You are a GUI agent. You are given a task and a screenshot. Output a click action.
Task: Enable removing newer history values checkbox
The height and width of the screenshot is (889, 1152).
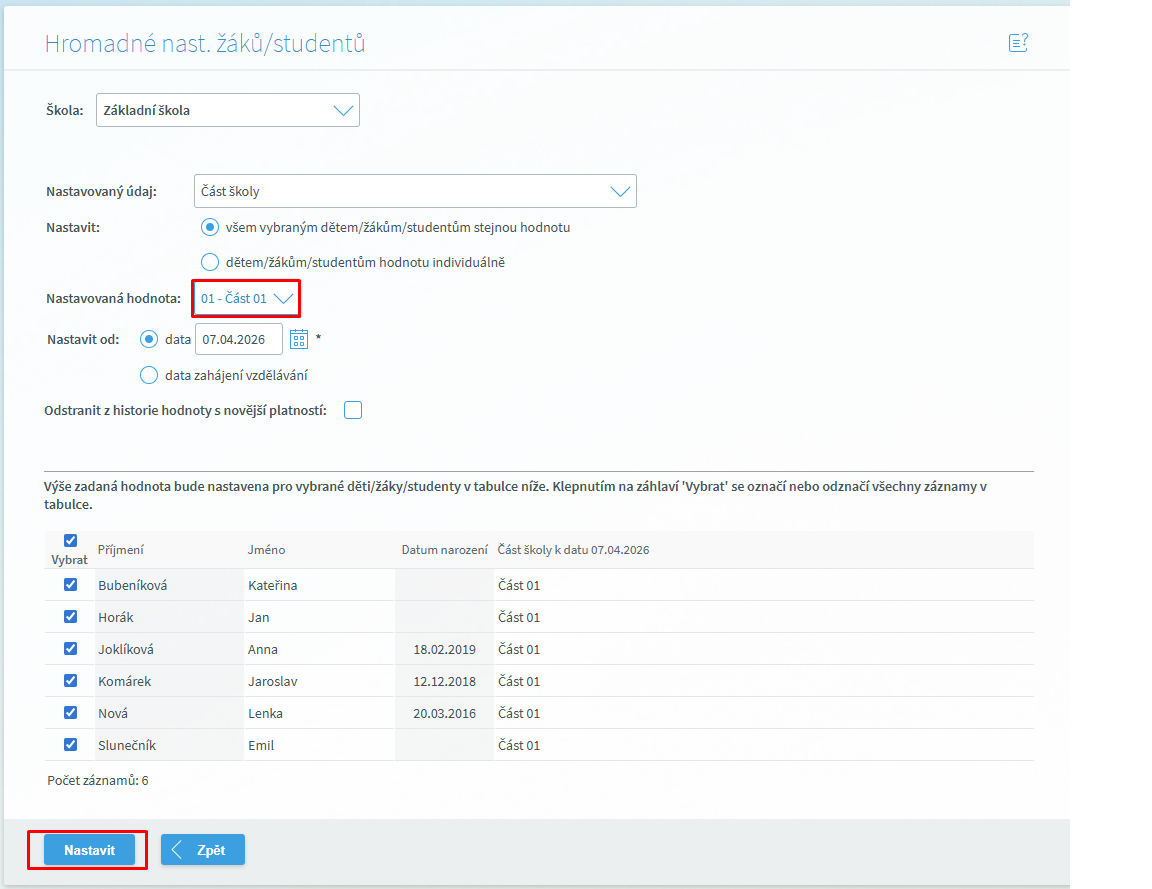[x=353, y=410]
